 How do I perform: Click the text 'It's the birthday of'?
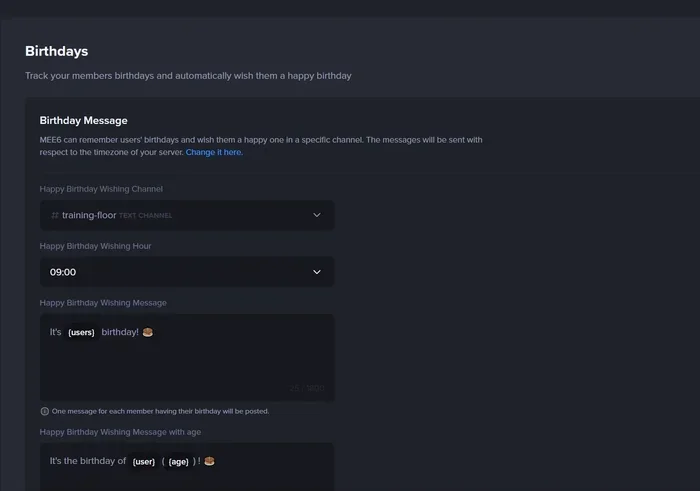tap(88, 461)
